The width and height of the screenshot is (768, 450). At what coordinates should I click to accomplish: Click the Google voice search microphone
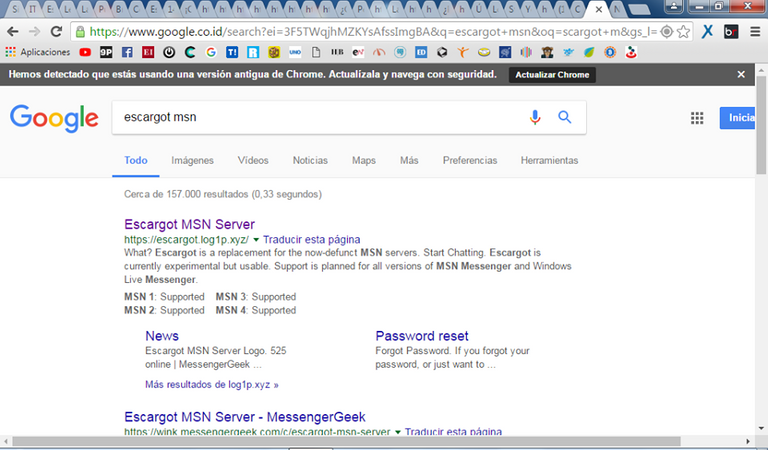[535, 117]
